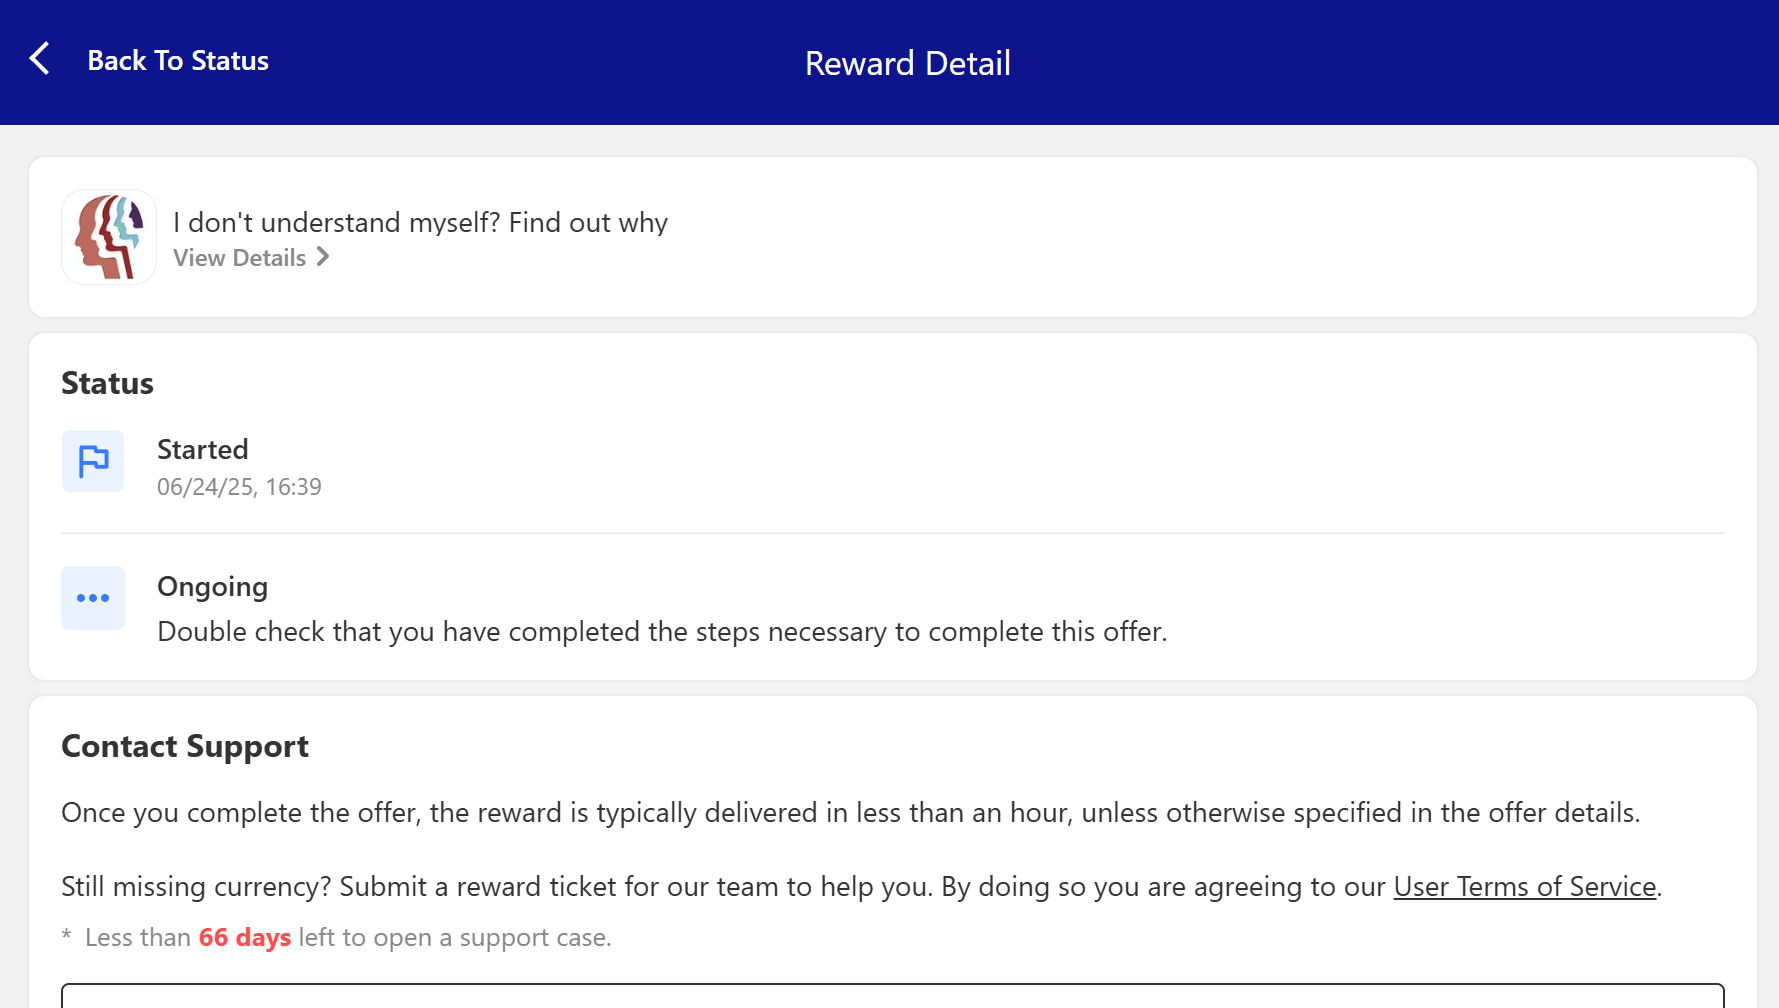Select the Started status label

(203, 450)
